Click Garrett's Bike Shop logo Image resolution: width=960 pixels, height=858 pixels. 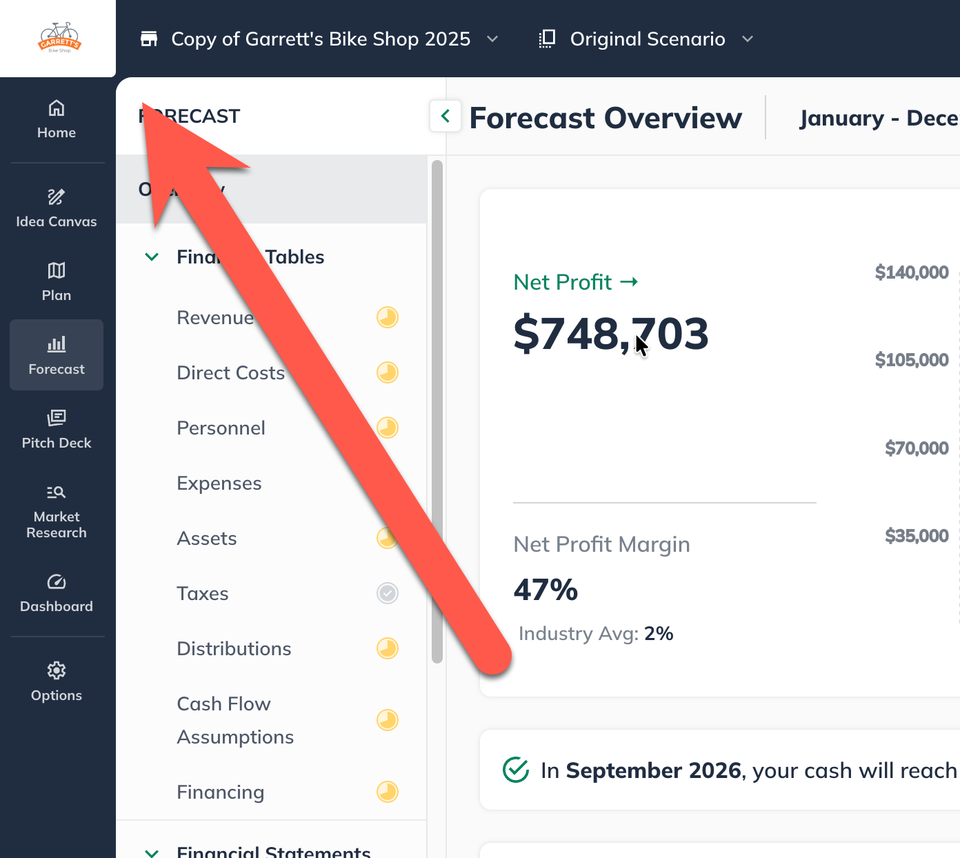(59, 37)
